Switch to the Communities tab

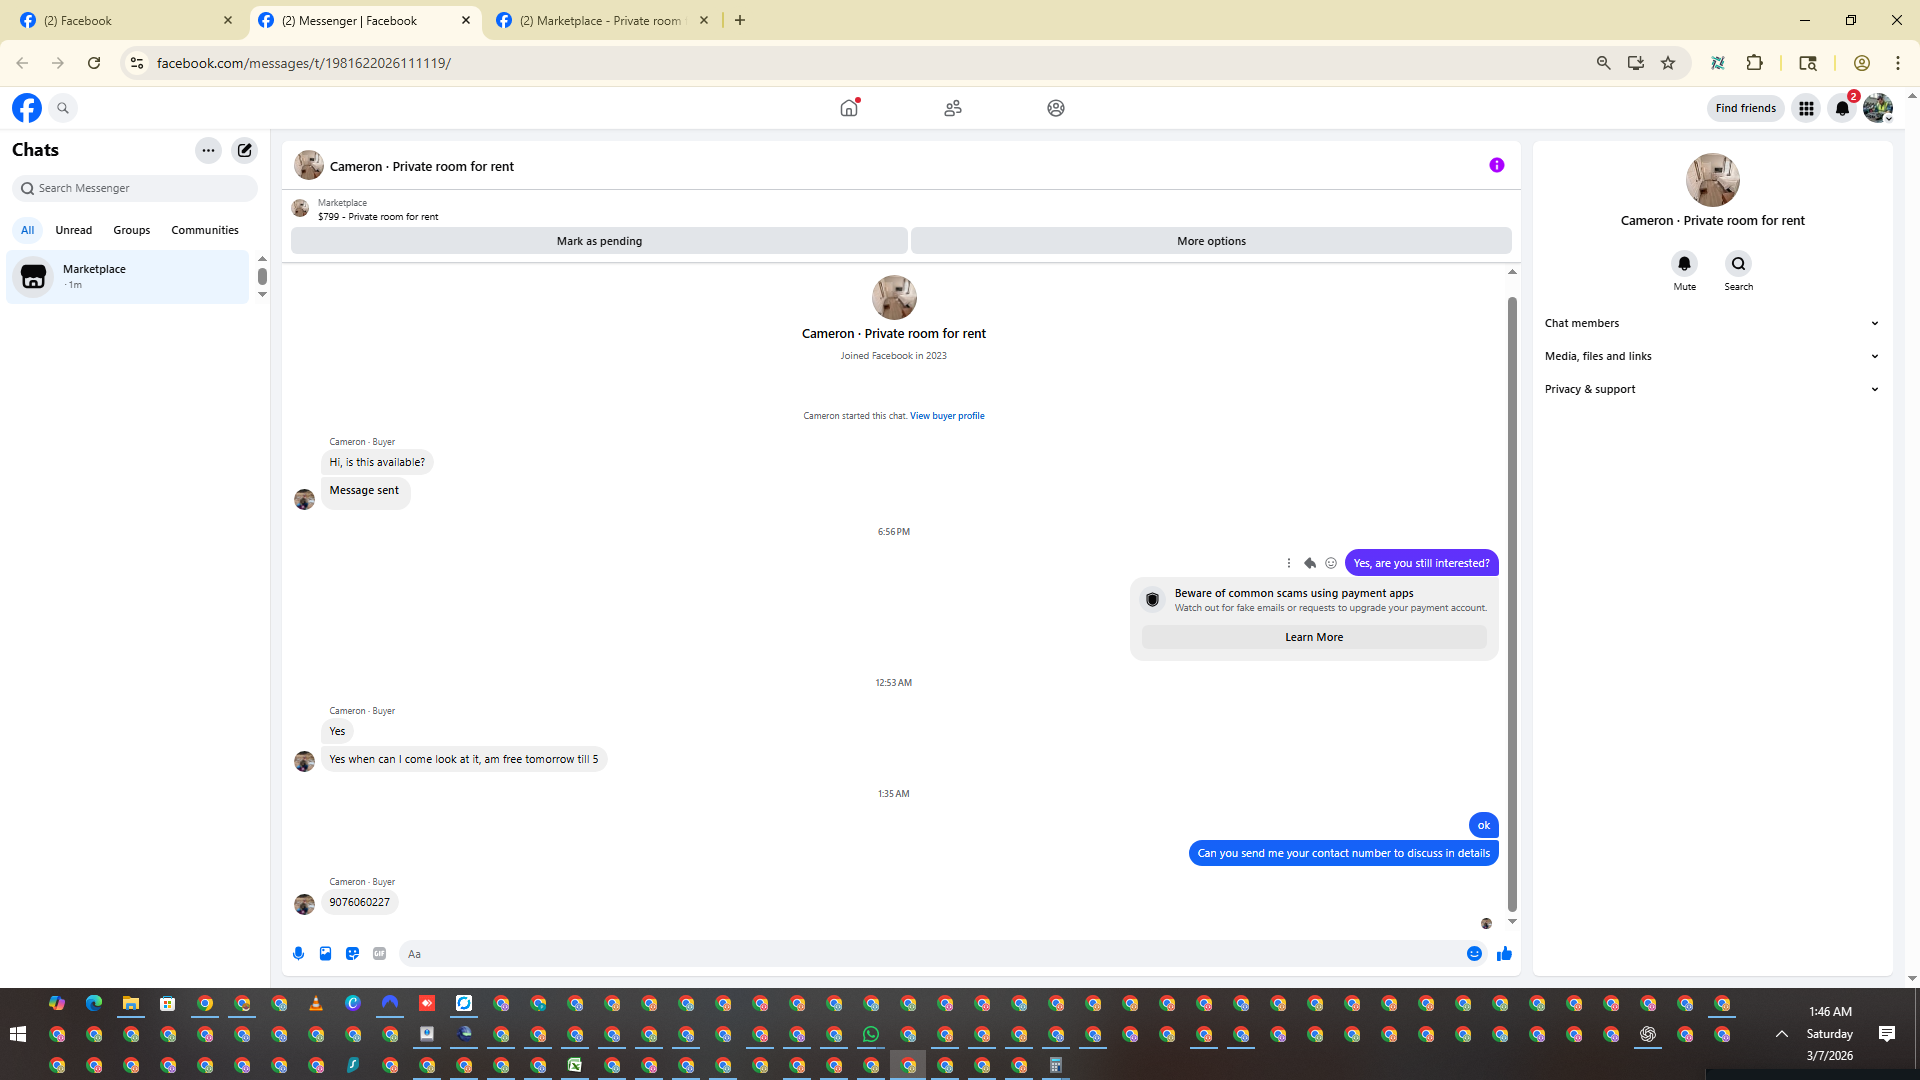(204, 230)
